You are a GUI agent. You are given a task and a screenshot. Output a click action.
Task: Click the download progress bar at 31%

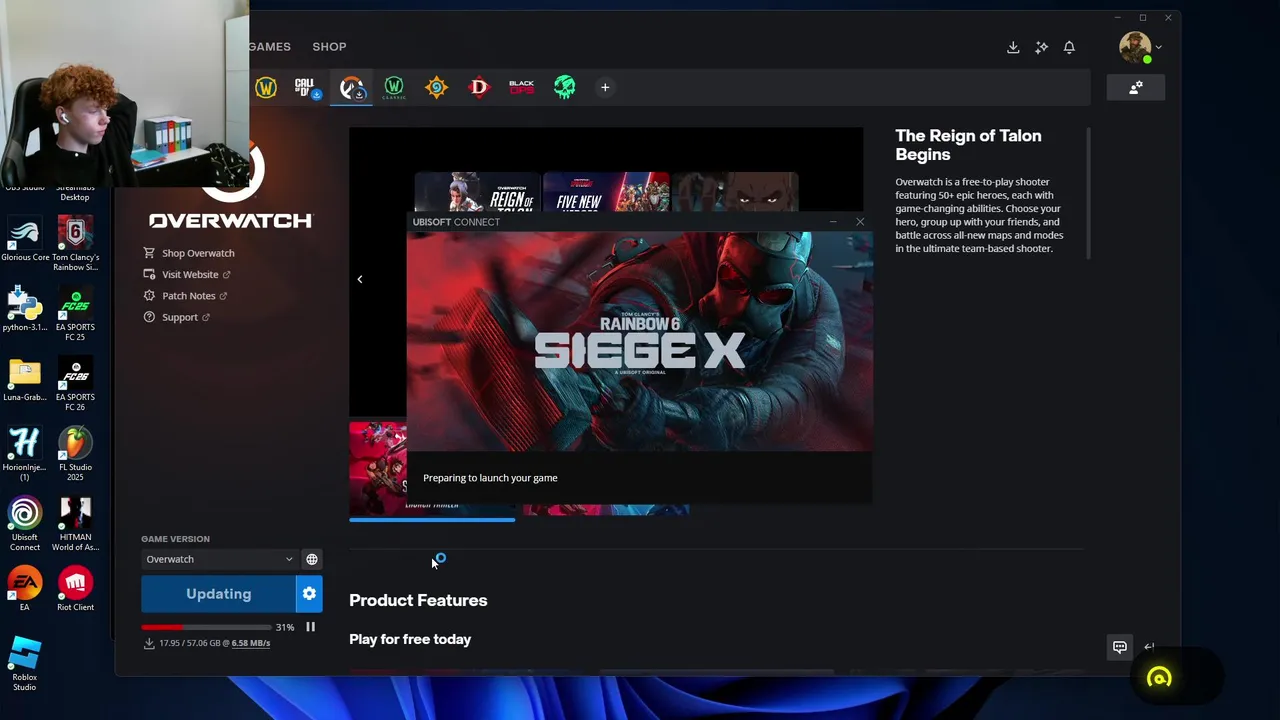[x=206, y=627]
